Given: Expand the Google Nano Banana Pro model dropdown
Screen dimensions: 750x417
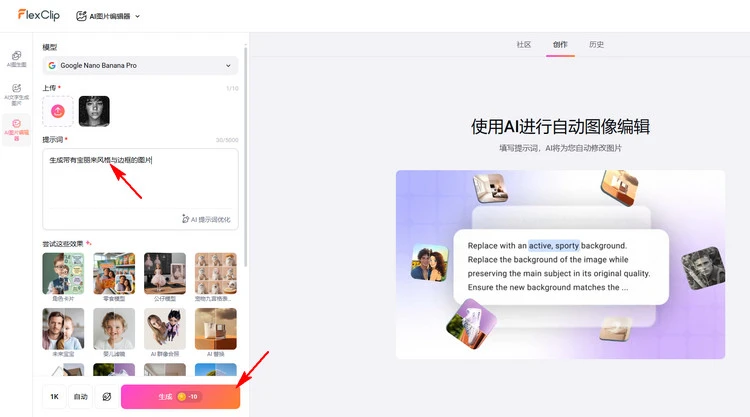Looking at the screenshot, I should tap(140, 65).
